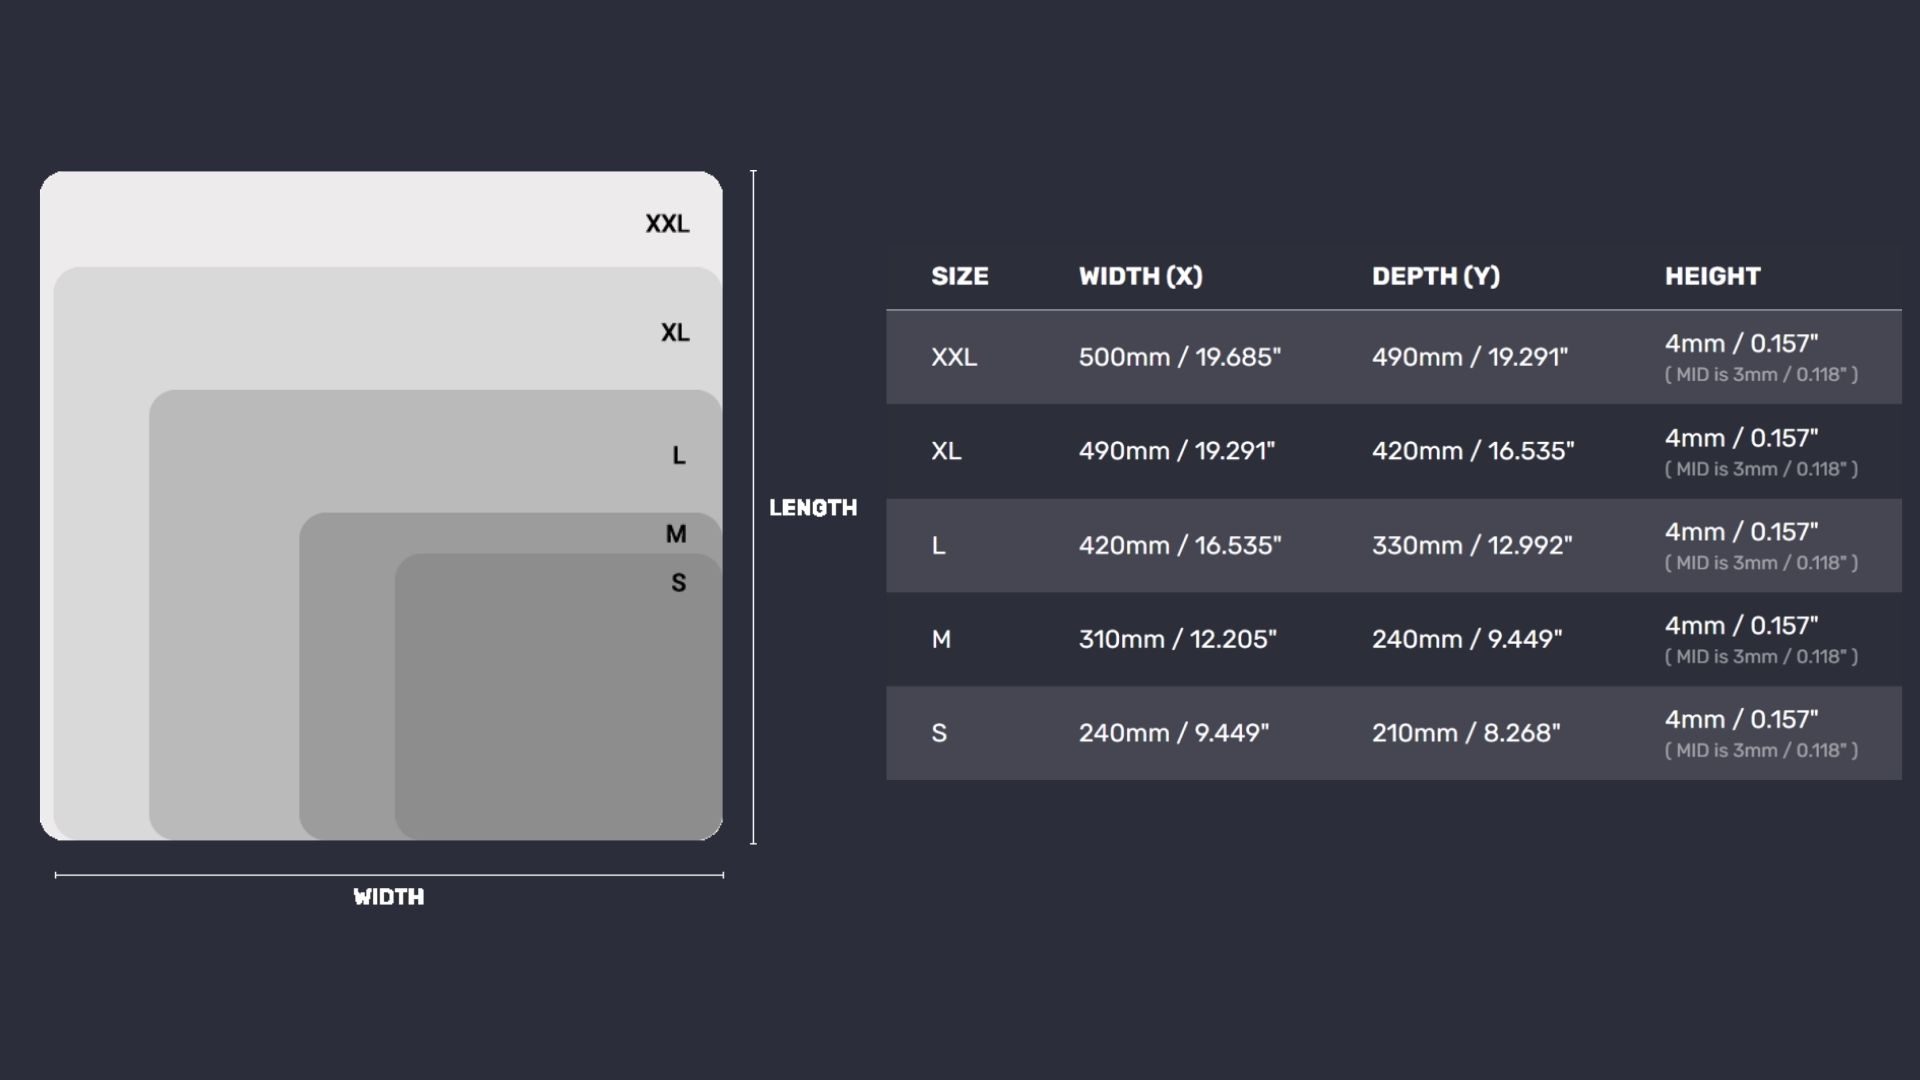The width and height of the screenshot is (1920, 1080).
Task: Click the 4mm / 0.157" height in M row
Action: [1741, 626]
